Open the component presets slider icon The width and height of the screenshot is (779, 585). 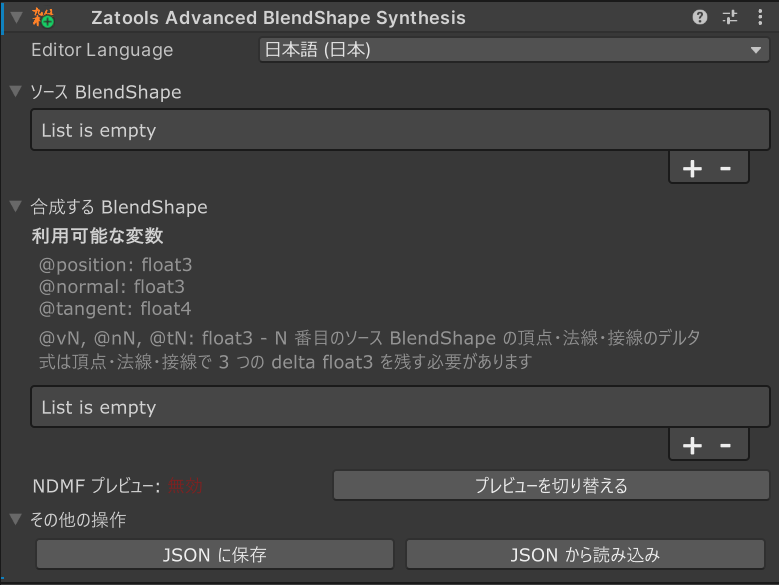point(730,17)
